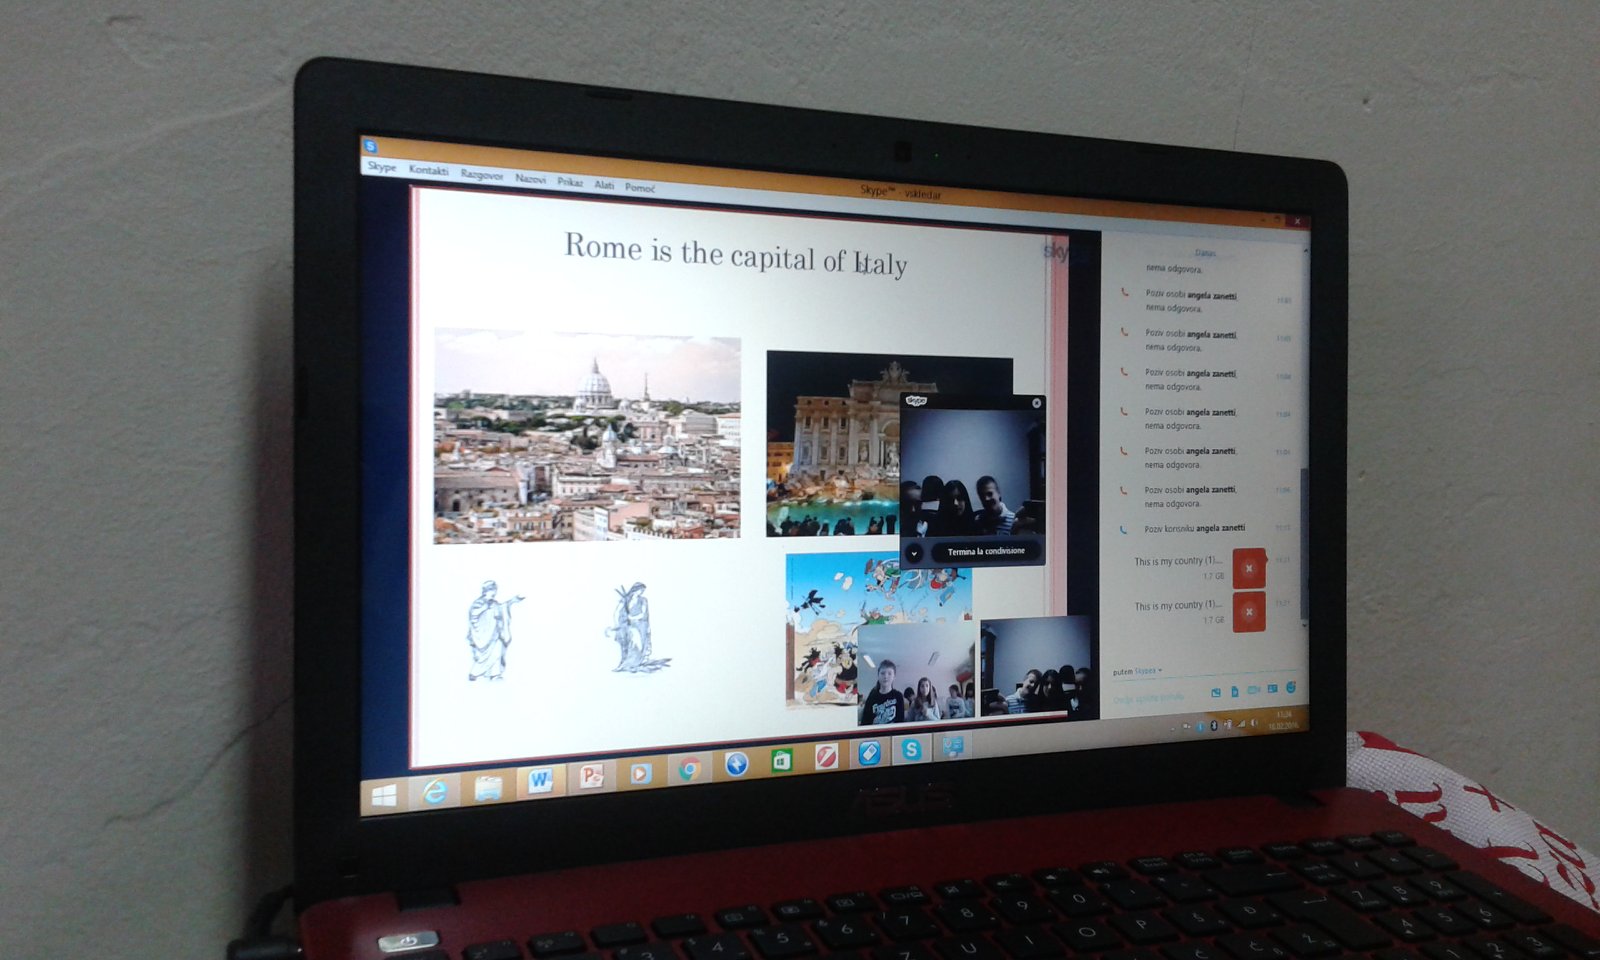Image resolution: width=1600 pixels, height=960 pixels.
Task: Click the Bluetooth icon in system tray
Action: tap(1213, 726)
